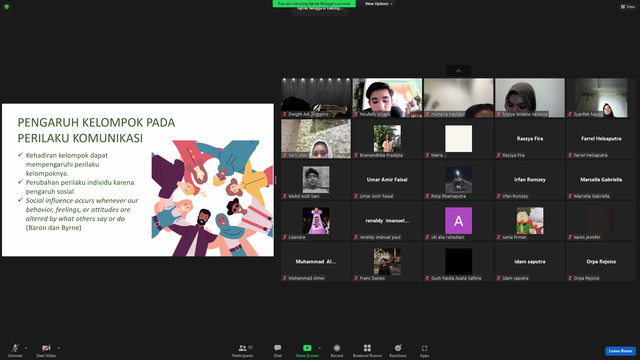Click slide citation '(Baron dan Byrne)'
The height and width of the screenshot is (360, 640).
53,228
